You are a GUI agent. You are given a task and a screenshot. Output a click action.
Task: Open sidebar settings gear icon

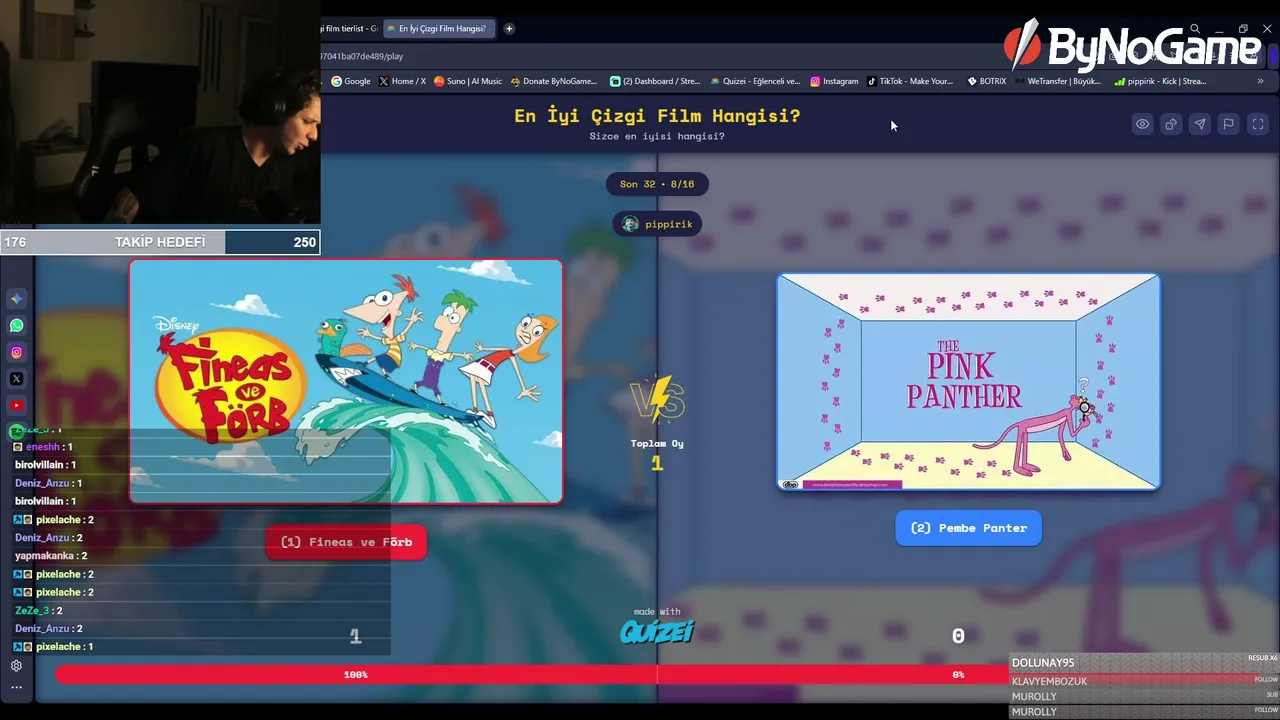[x=16, y=666]
